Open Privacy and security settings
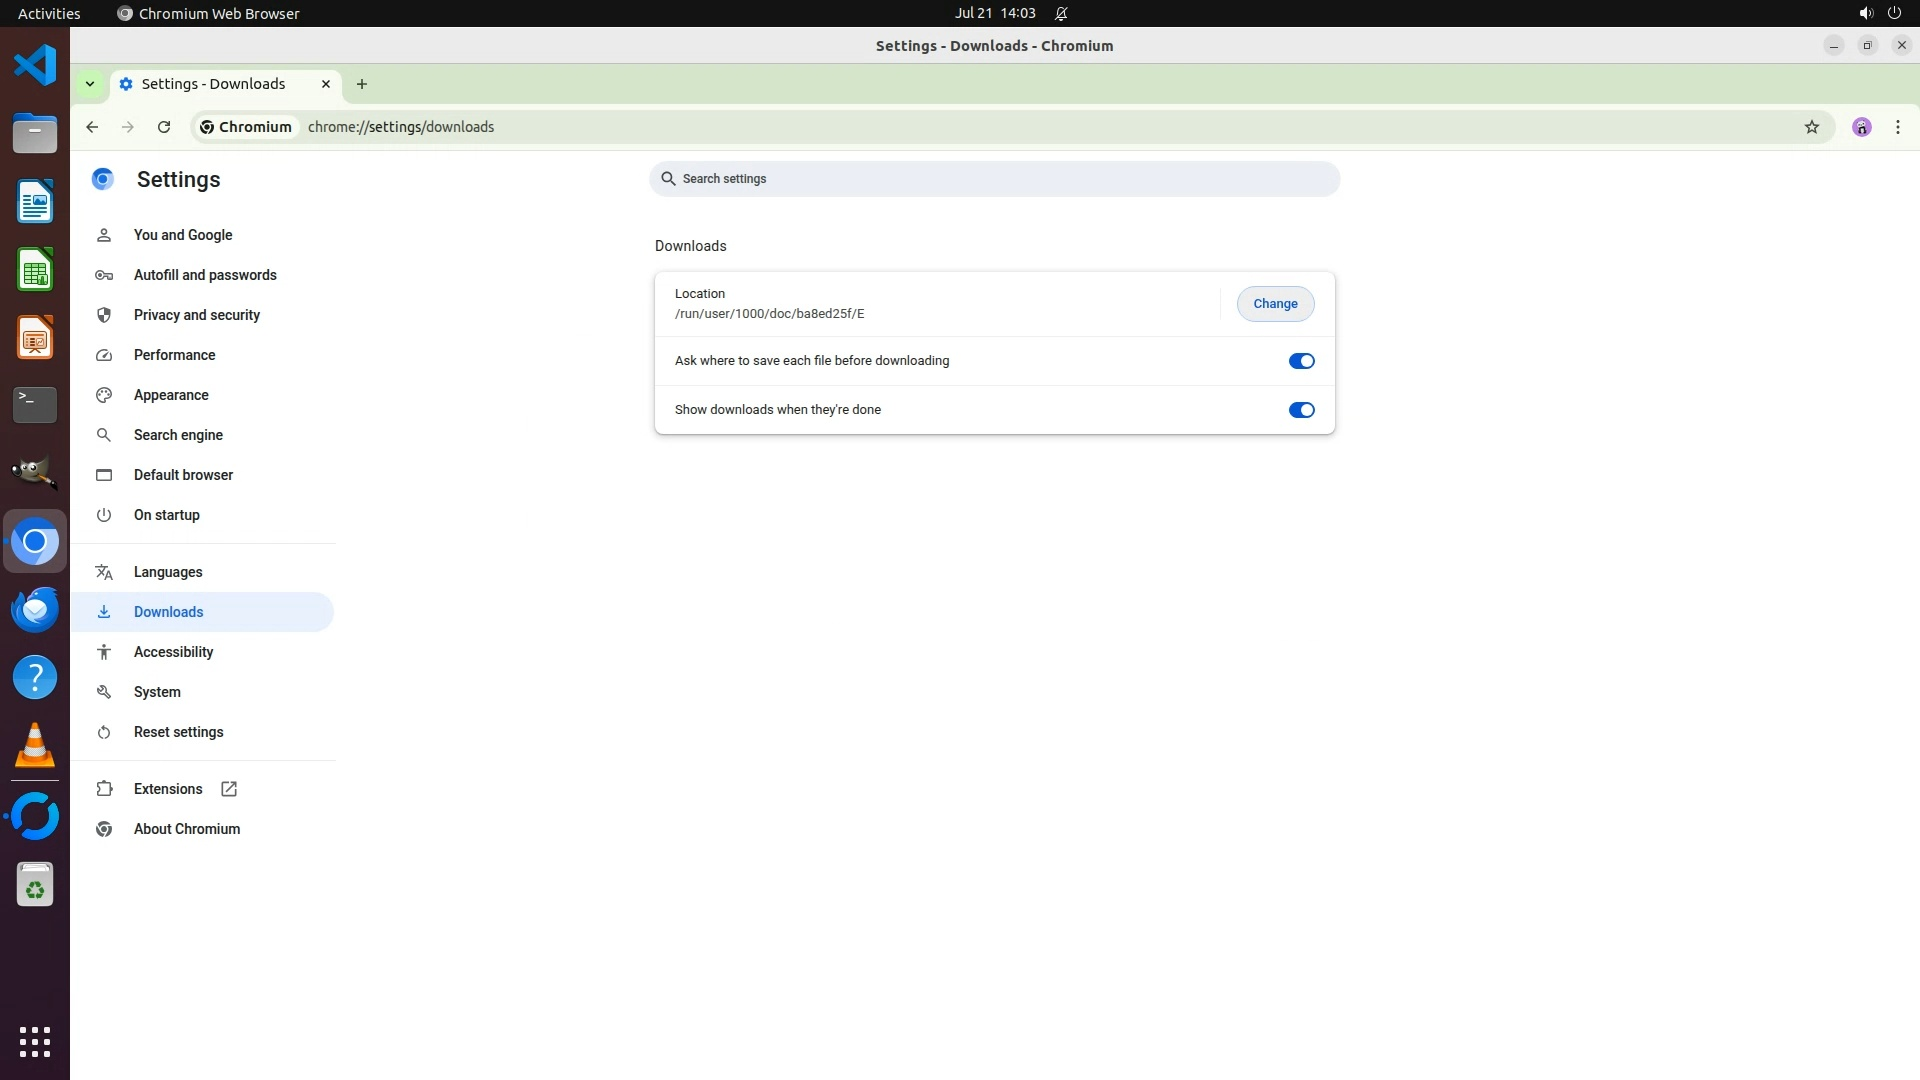Screen dimensions: 1920x1080 (196, 315)
